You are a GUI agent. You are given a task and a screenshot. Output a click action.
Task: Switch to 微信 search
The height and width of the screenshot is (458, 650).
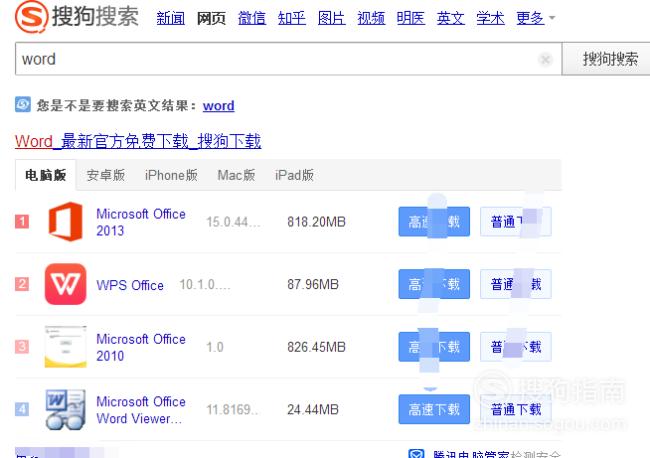[252, 18]
